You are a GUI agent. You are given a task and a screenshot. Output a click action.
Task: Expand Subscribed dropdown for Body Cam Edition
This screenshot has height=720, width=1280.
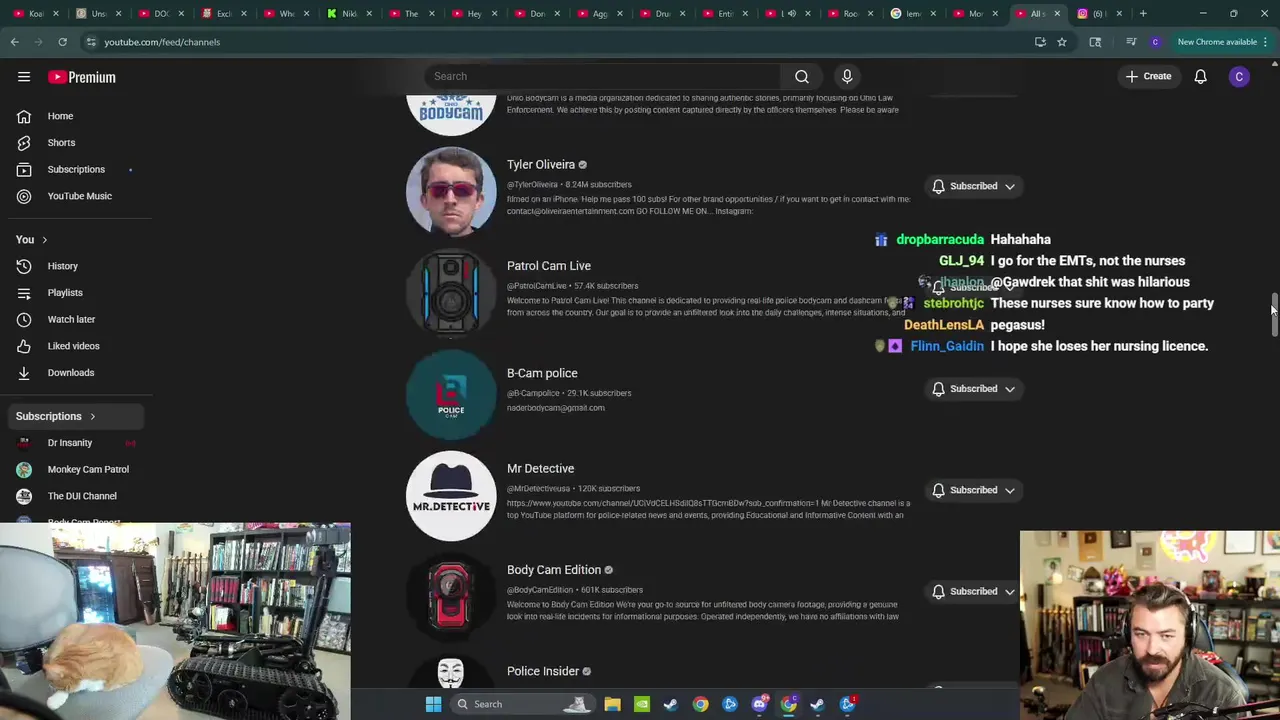(1010, 592)
